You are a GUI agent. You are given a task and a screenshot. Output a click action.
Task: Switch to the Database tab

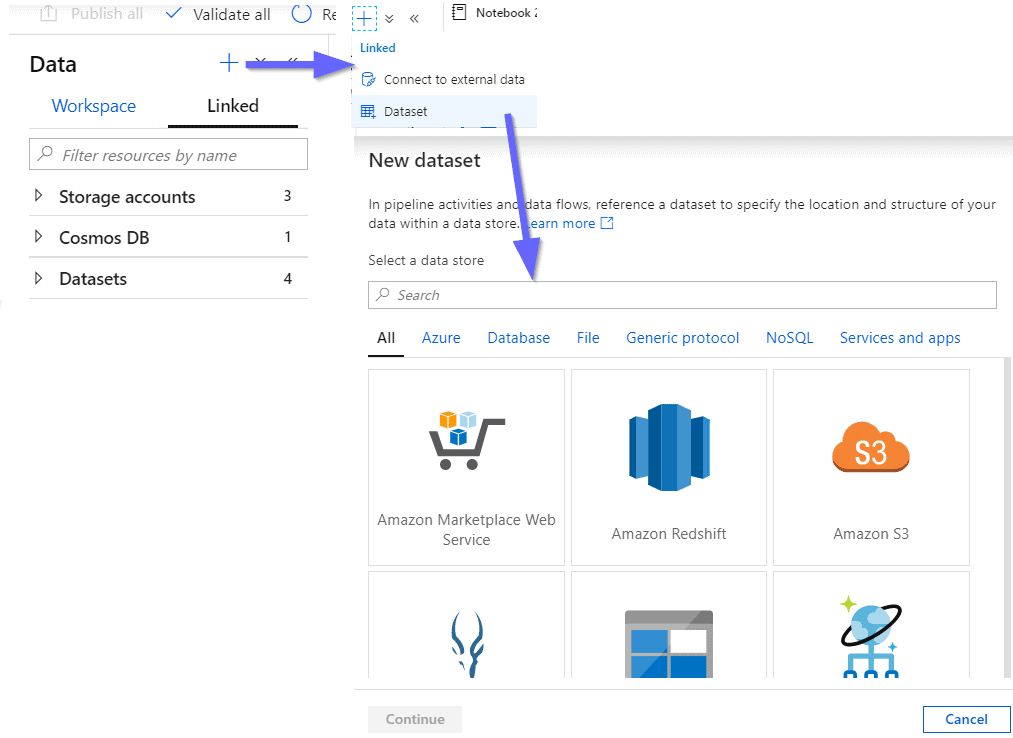[x=519, y=338]
